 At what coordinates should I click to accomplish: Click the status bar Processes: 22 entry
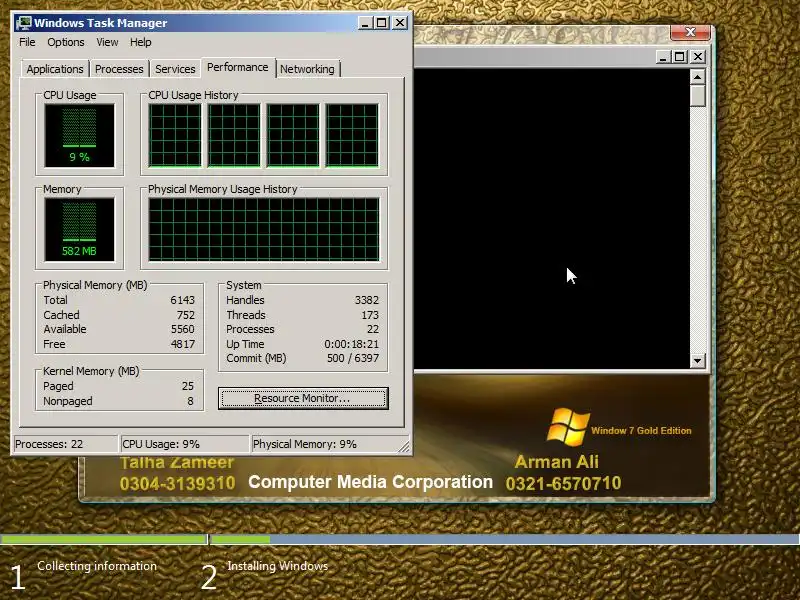[x=65, y=444]
